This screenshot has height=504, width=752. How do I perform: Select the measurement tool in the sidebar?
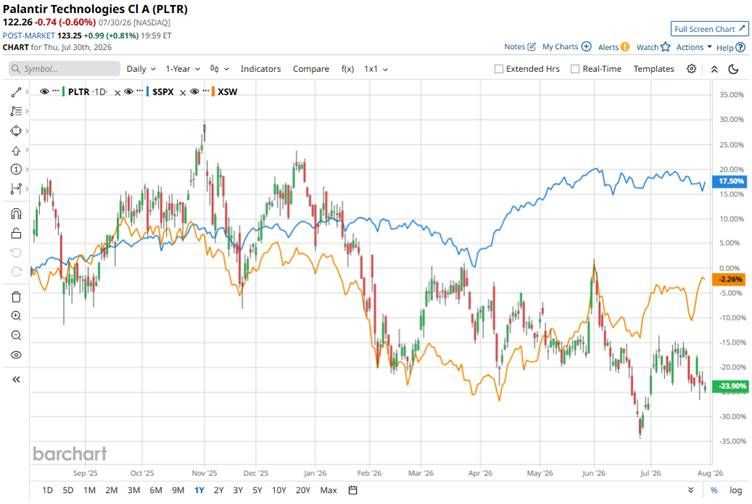(x=16, y=188)
